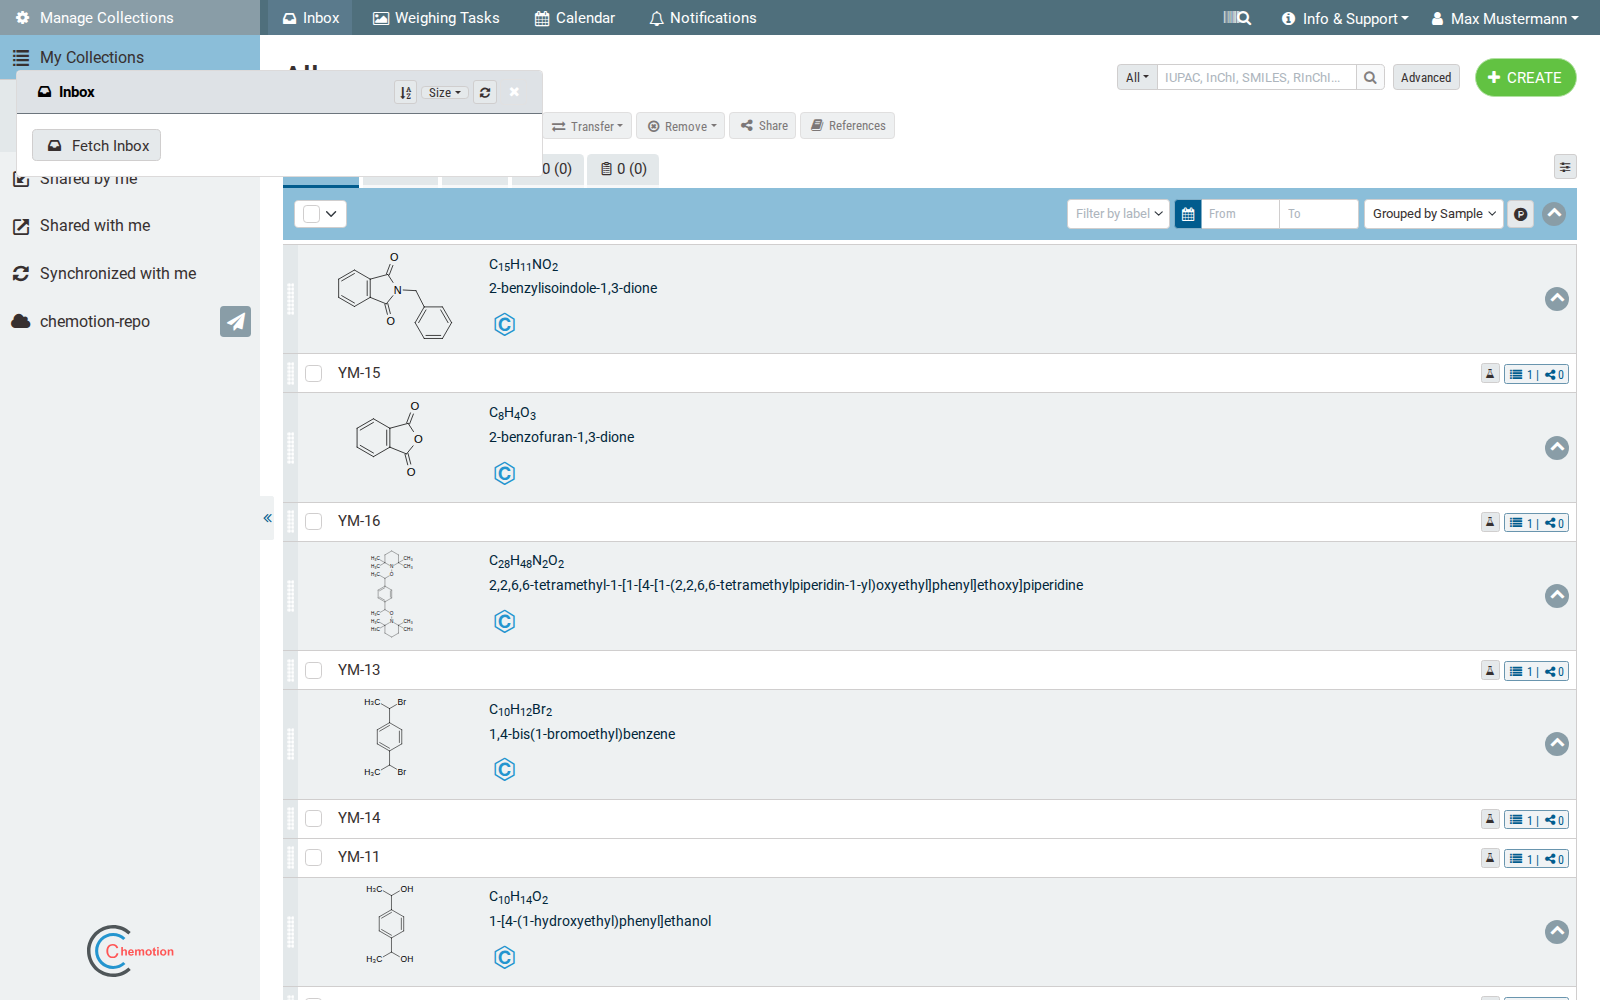Click the References button
The width and height of the screenshot is (1600, 1000).
tap(847, 126)
